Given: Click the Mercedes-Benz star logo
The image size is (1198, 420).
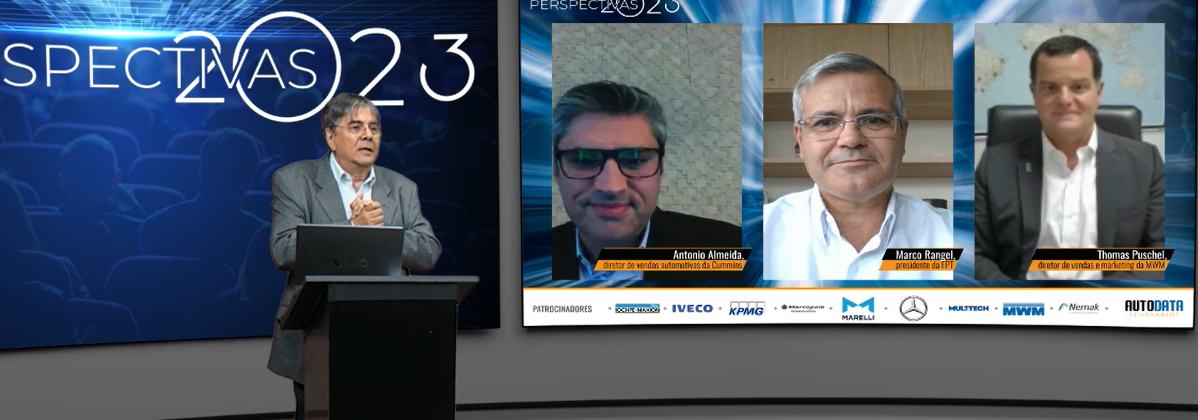Looking at the screenshot, I should pos(913,308).
